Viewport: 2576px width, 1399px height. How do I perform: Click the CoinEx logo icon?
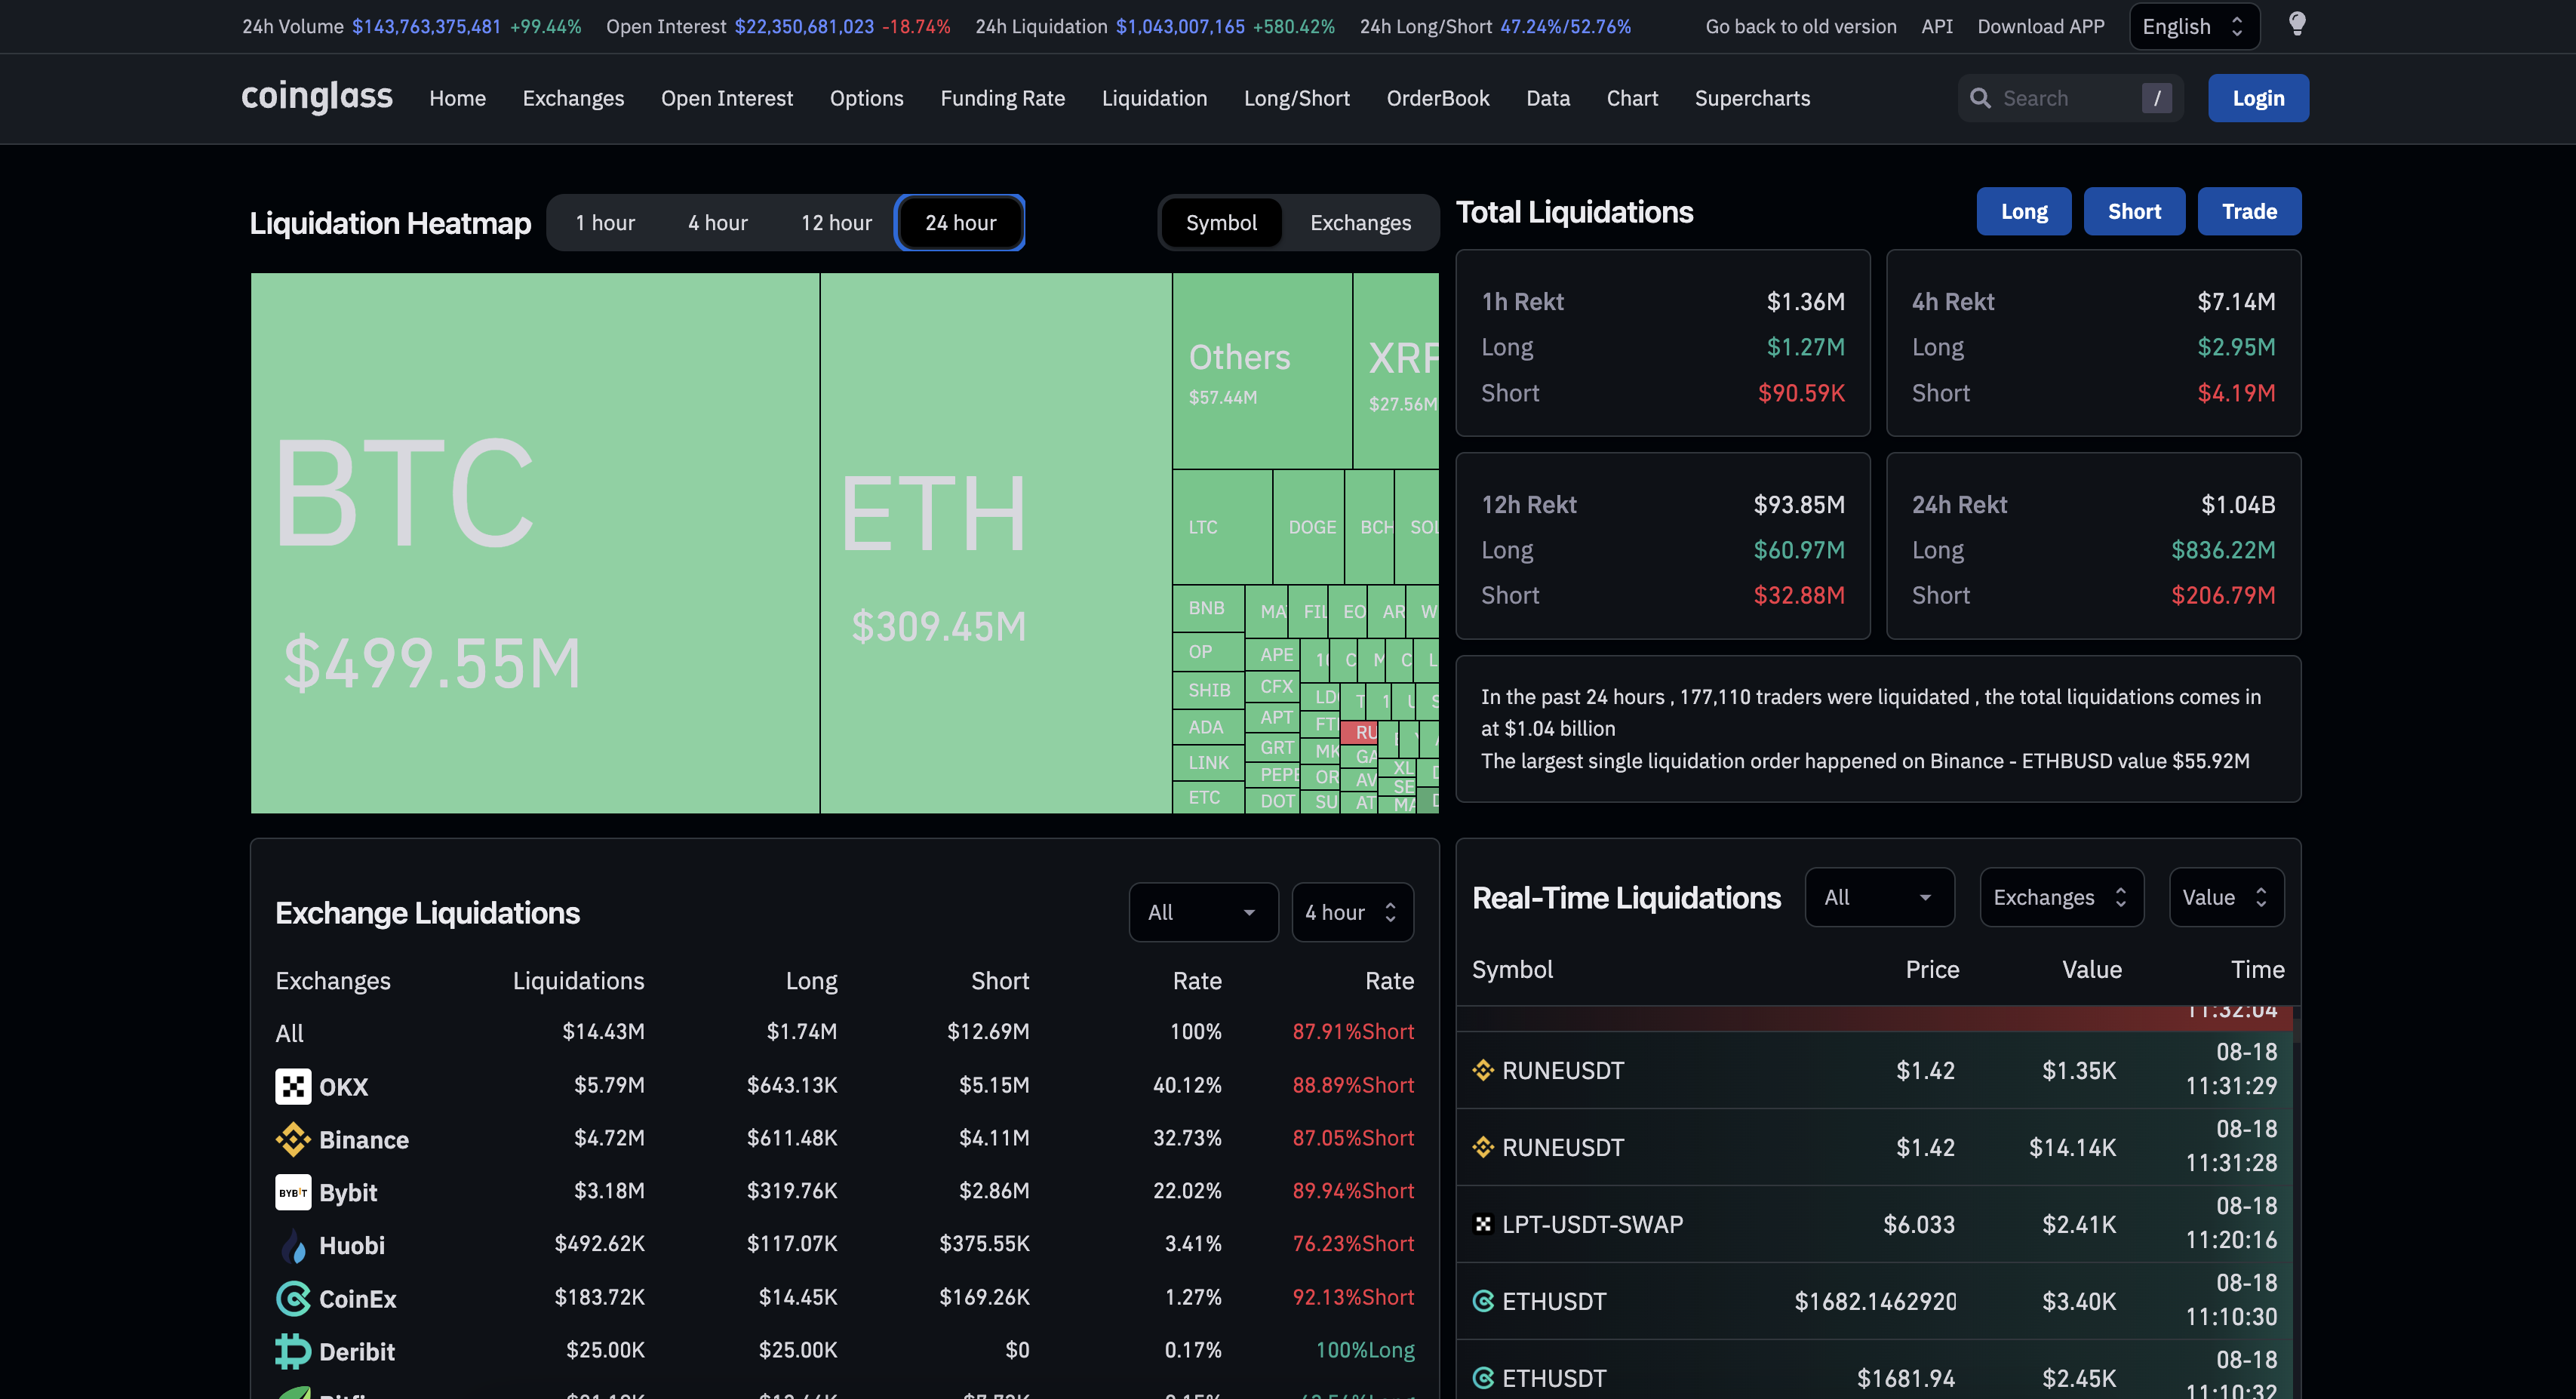(293, 1298)
